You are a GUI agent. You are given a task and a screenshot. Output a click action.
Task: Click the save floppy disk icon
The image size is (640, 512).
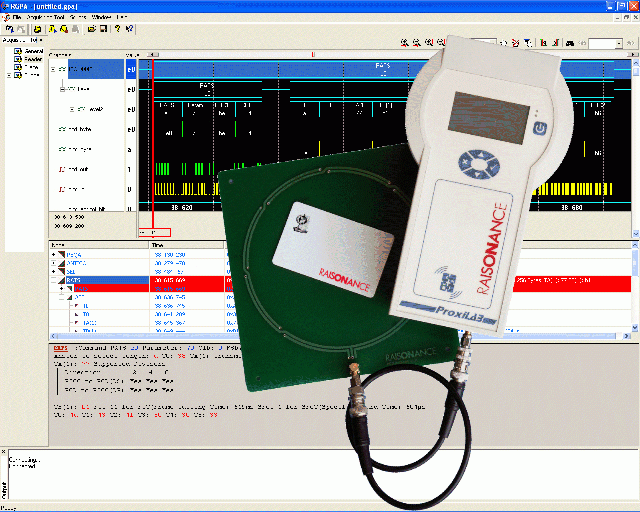pyautogui.click(x=103, y=29)
